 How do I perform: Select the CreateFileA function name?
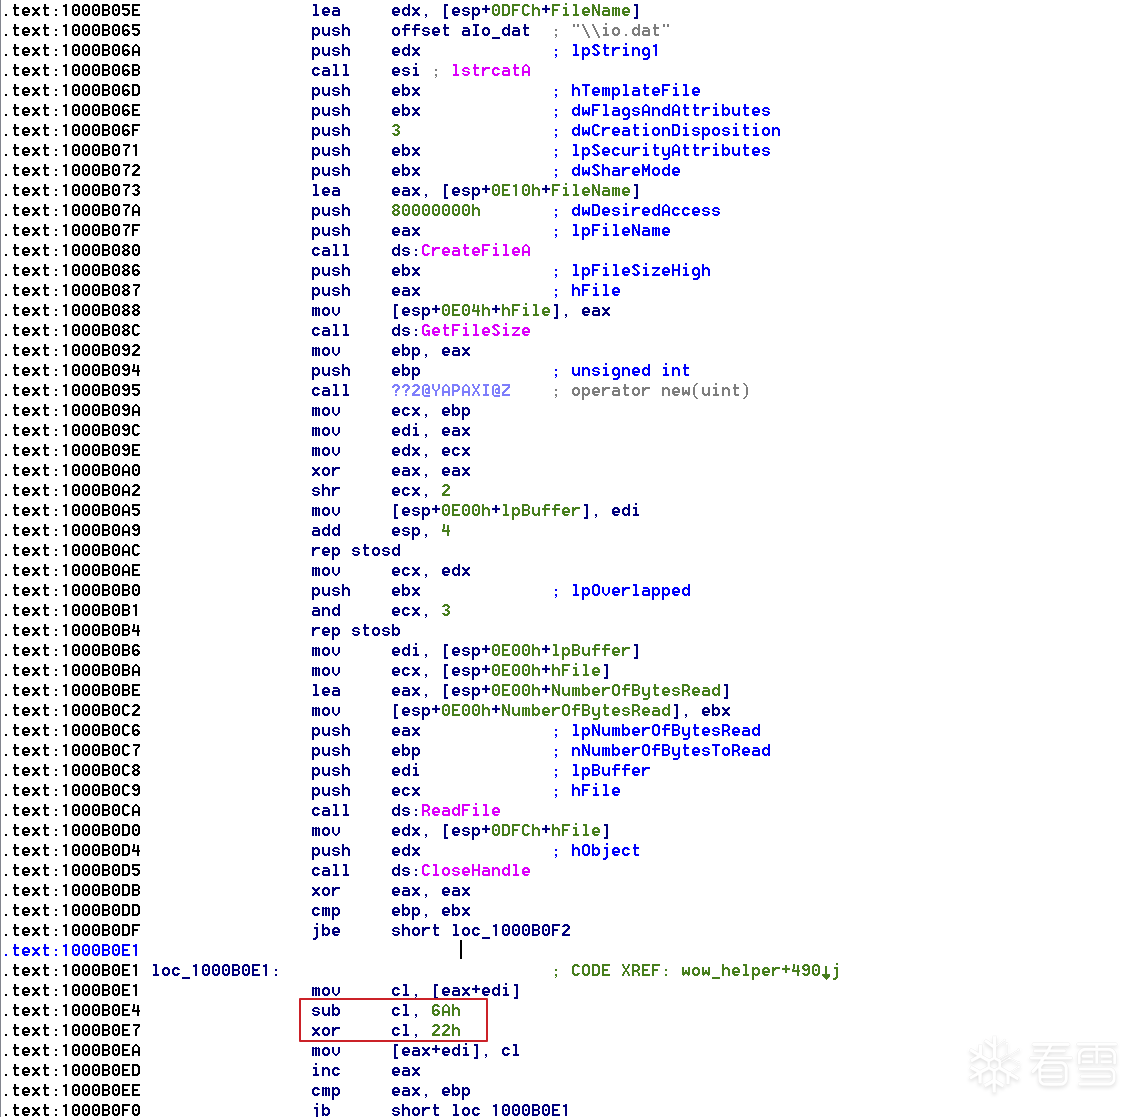pyautogui.click(x=475, y=251)
